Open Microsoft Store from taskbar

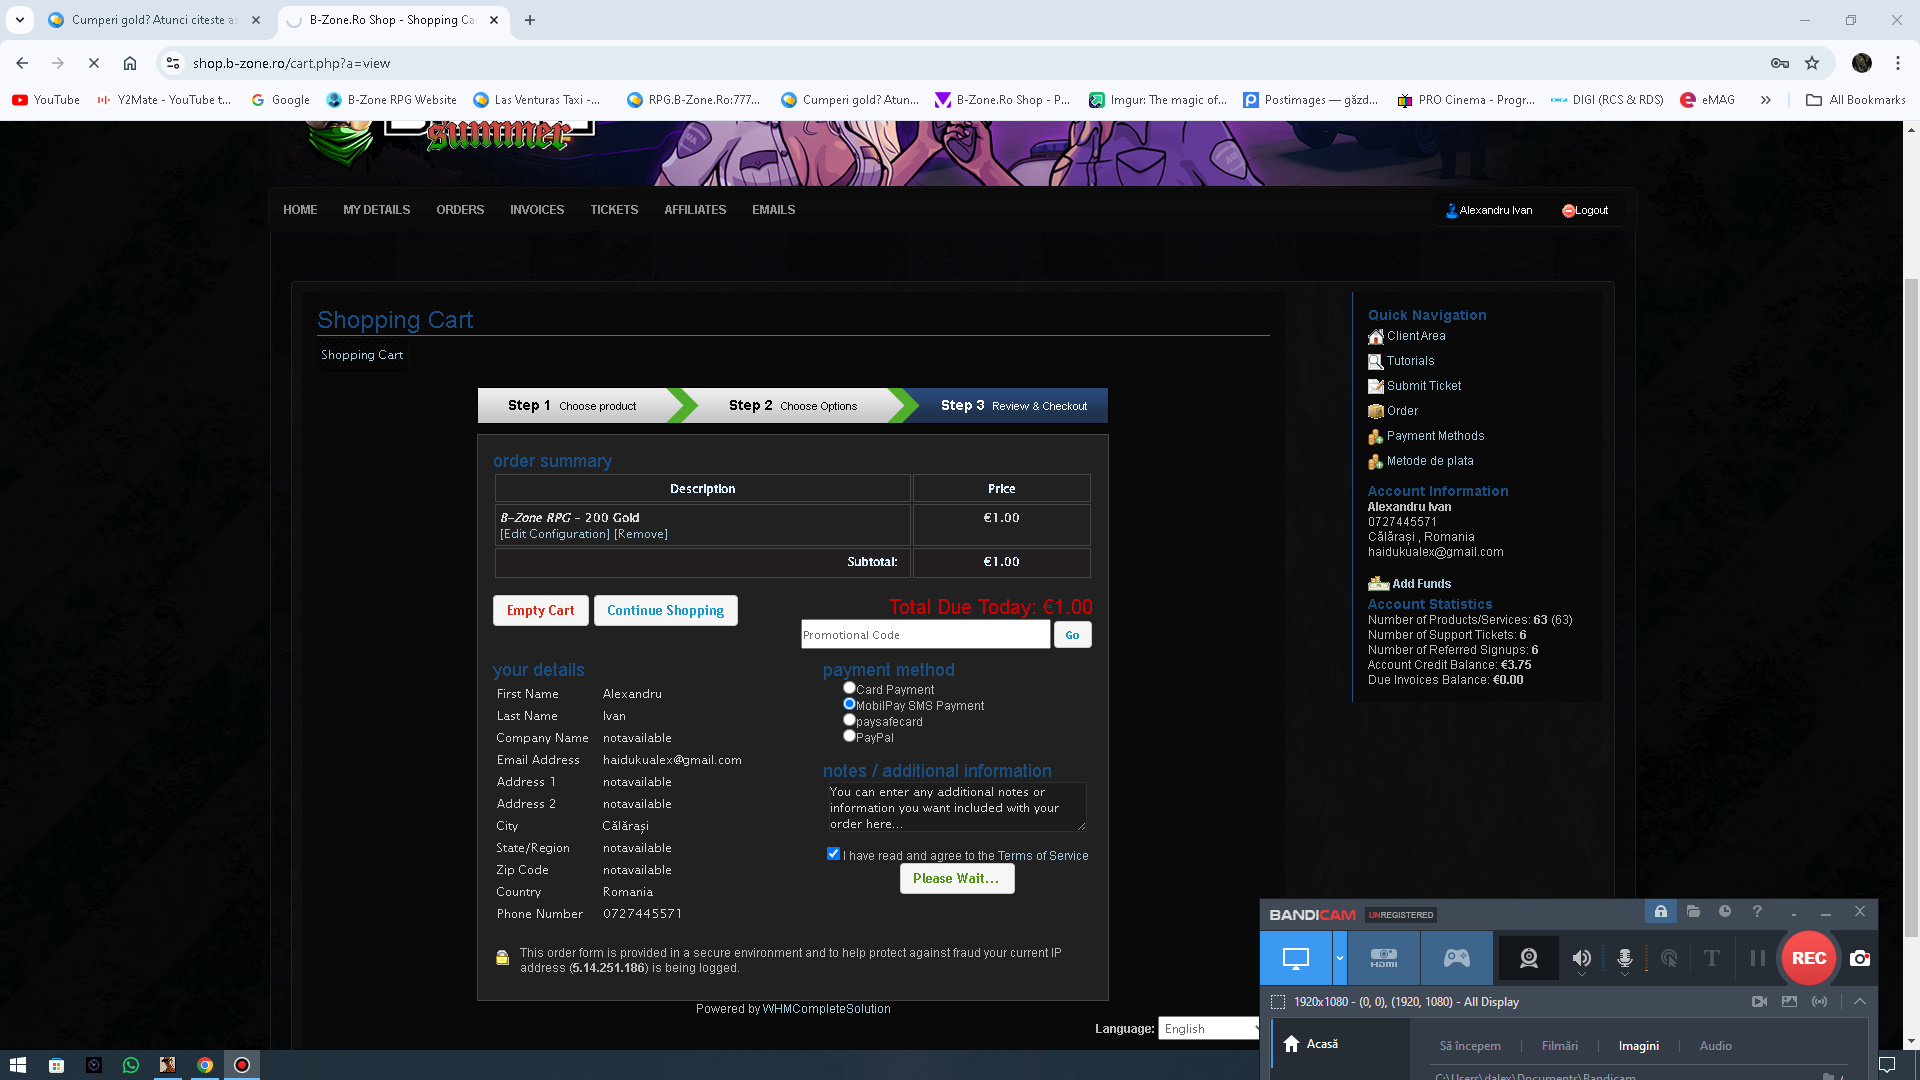(56, 1065)
